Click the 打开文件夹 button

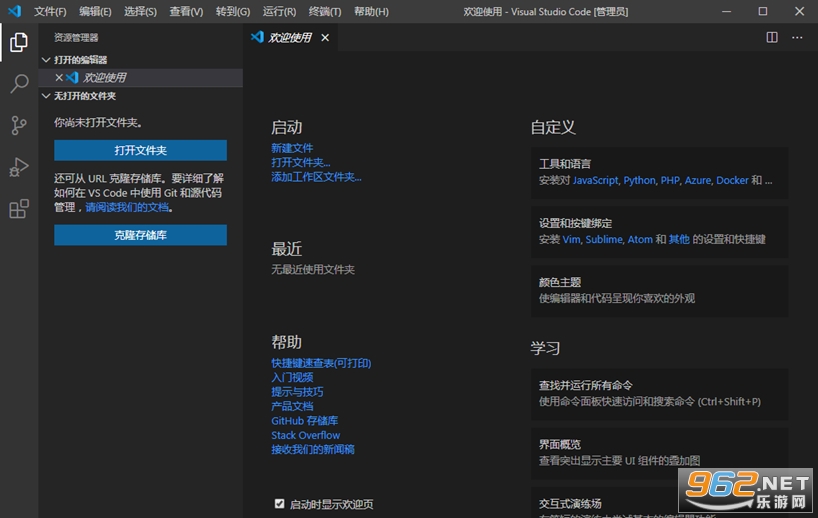[x=140, y=150]
